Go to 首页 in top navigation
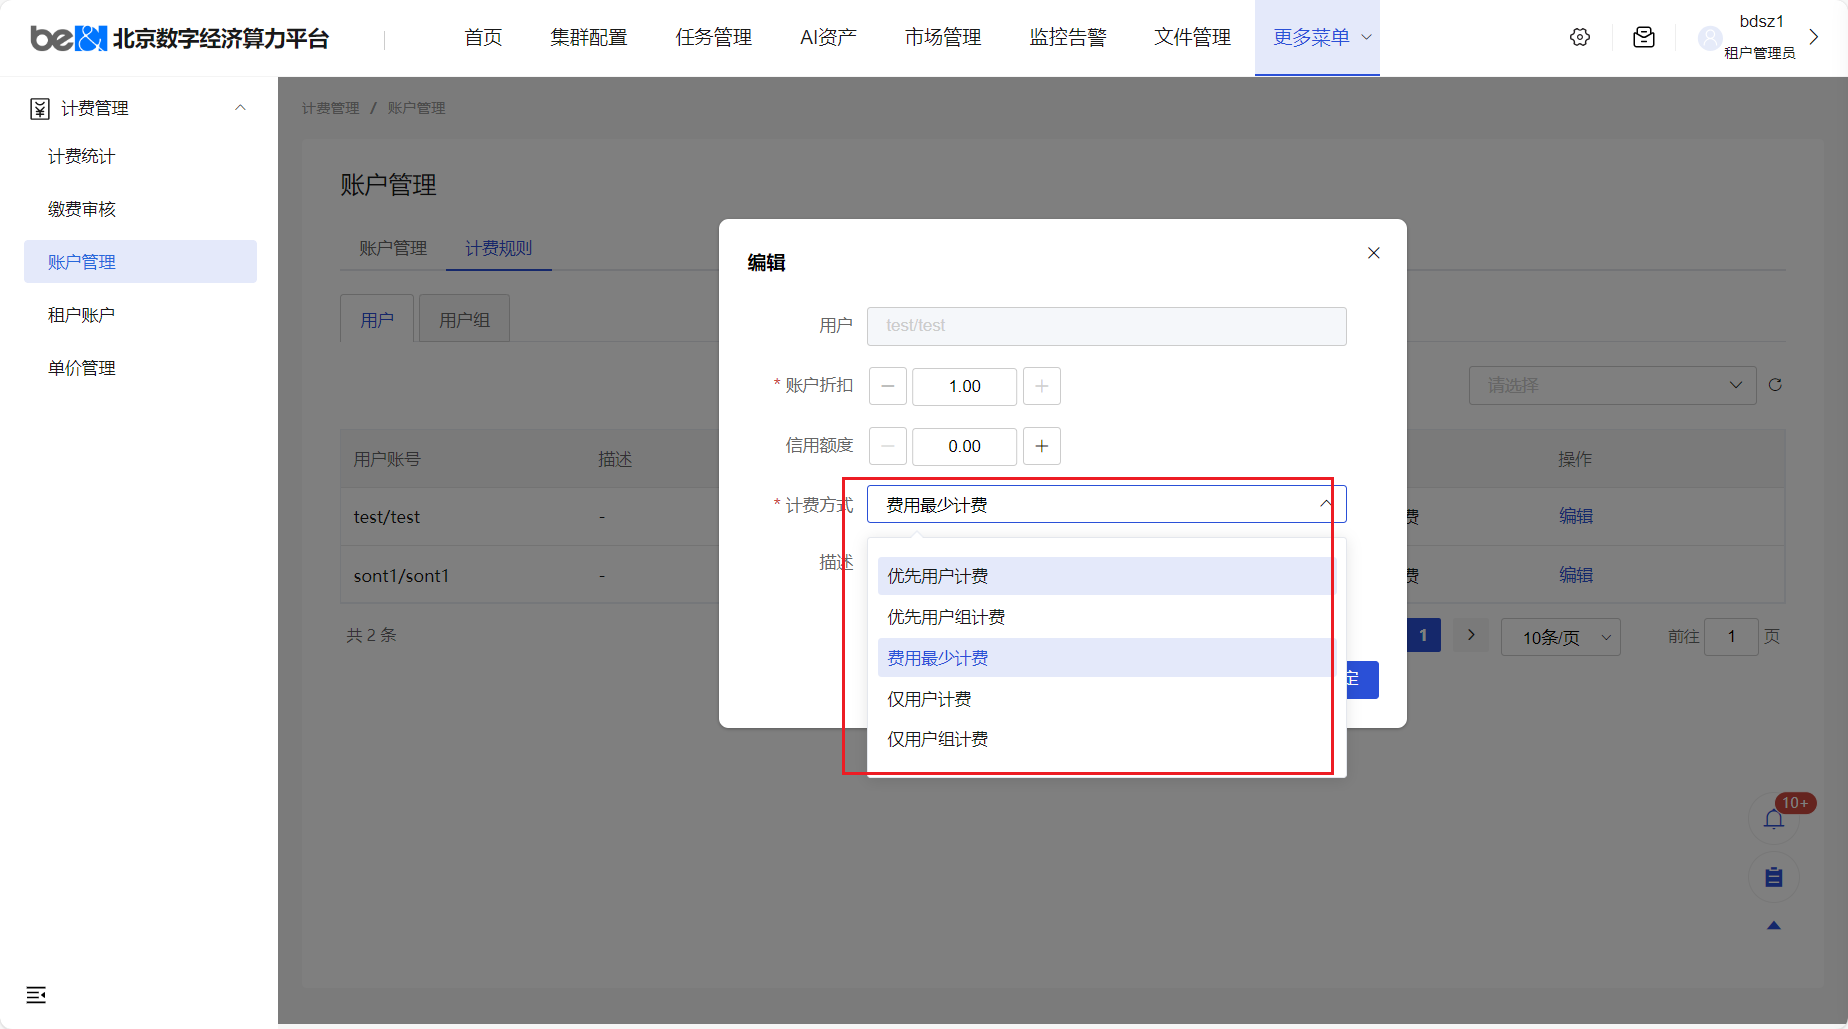Screen dimensions: 1848x1029 (x=483, y=37)
